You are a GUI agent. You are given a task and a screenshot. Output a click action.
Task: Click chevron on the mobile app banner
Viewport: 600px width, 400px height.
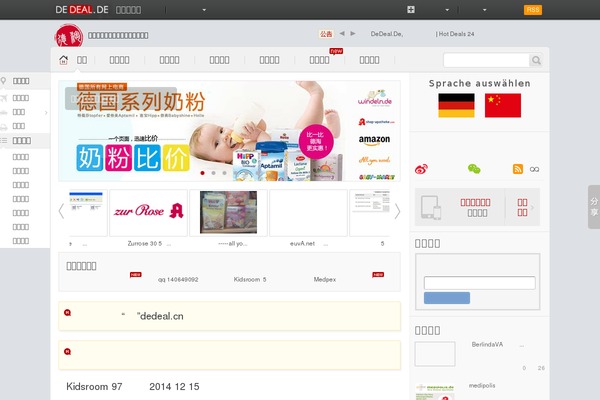coord(532,207)
